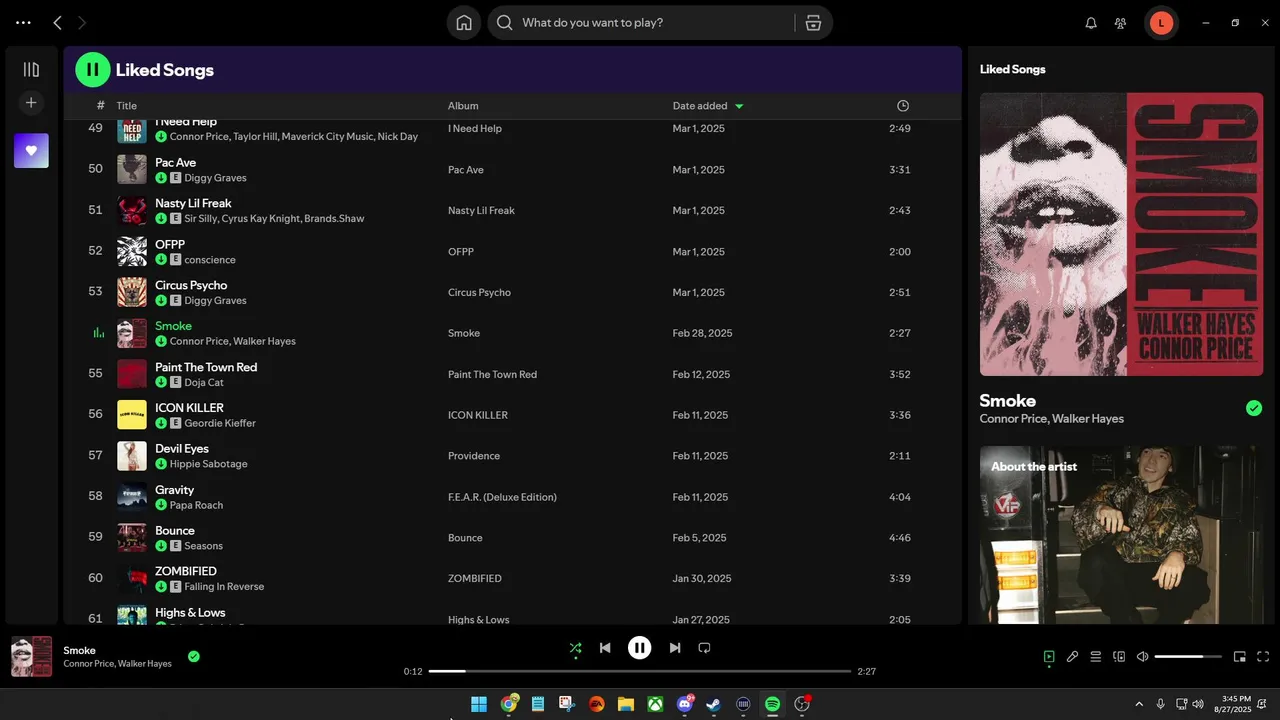Go forward with the right arrow

(82, 23)
